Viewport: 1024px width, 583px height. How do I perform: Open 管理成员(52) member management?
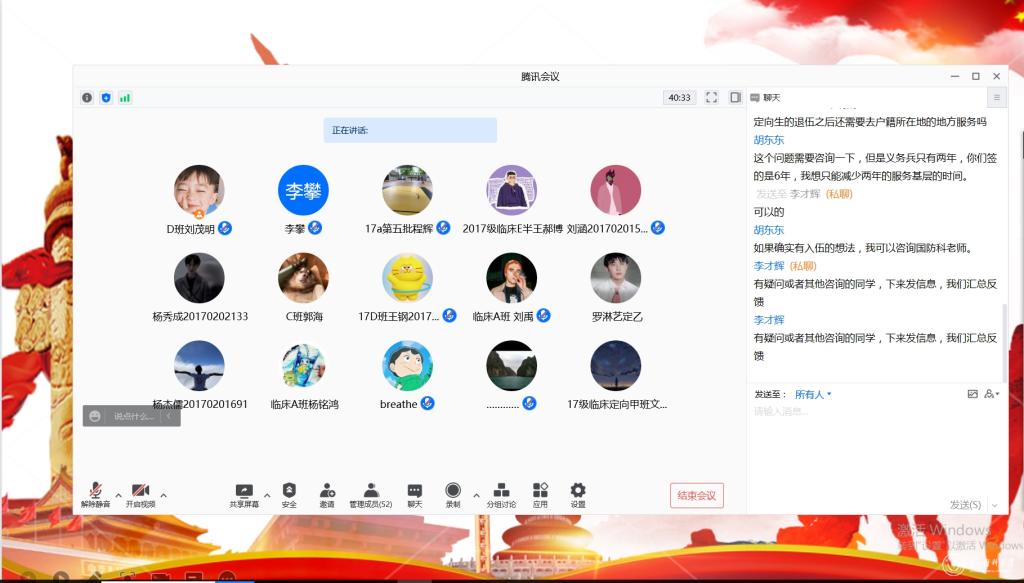(371, 491)
